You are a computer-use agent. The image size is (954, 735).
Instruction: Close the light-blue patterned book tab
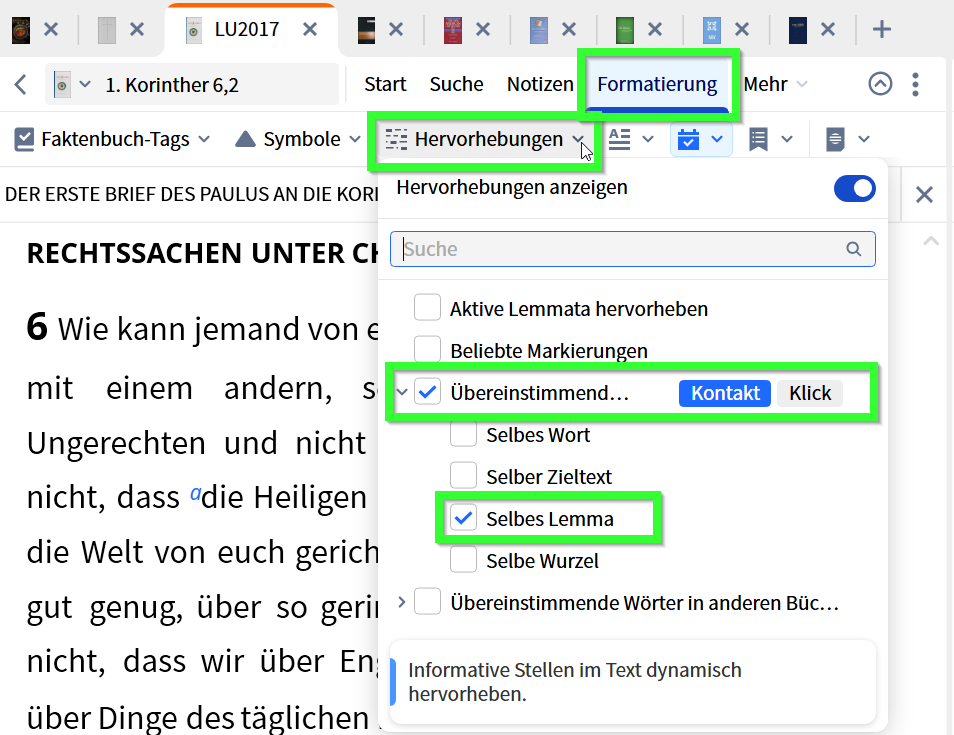click(x=742, y=29)
